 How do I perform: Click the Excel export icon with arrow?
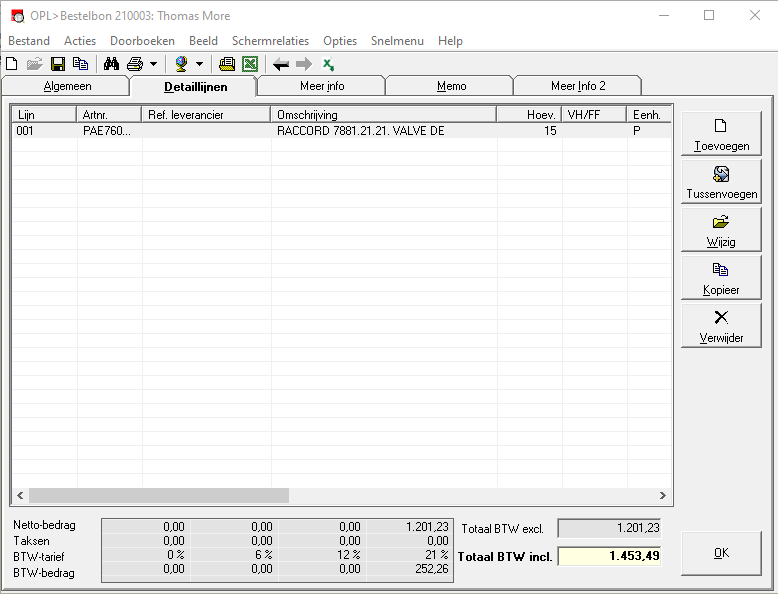coord(328,64)
